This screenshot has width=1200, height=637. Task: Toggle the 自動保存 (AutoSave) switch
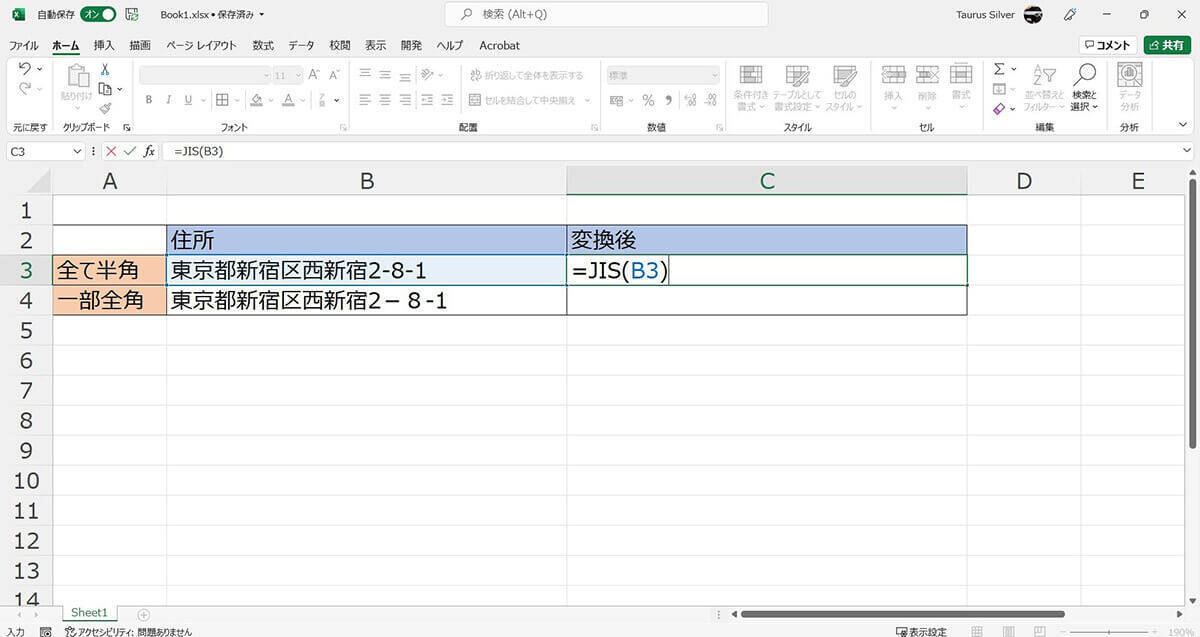[98, 15]
